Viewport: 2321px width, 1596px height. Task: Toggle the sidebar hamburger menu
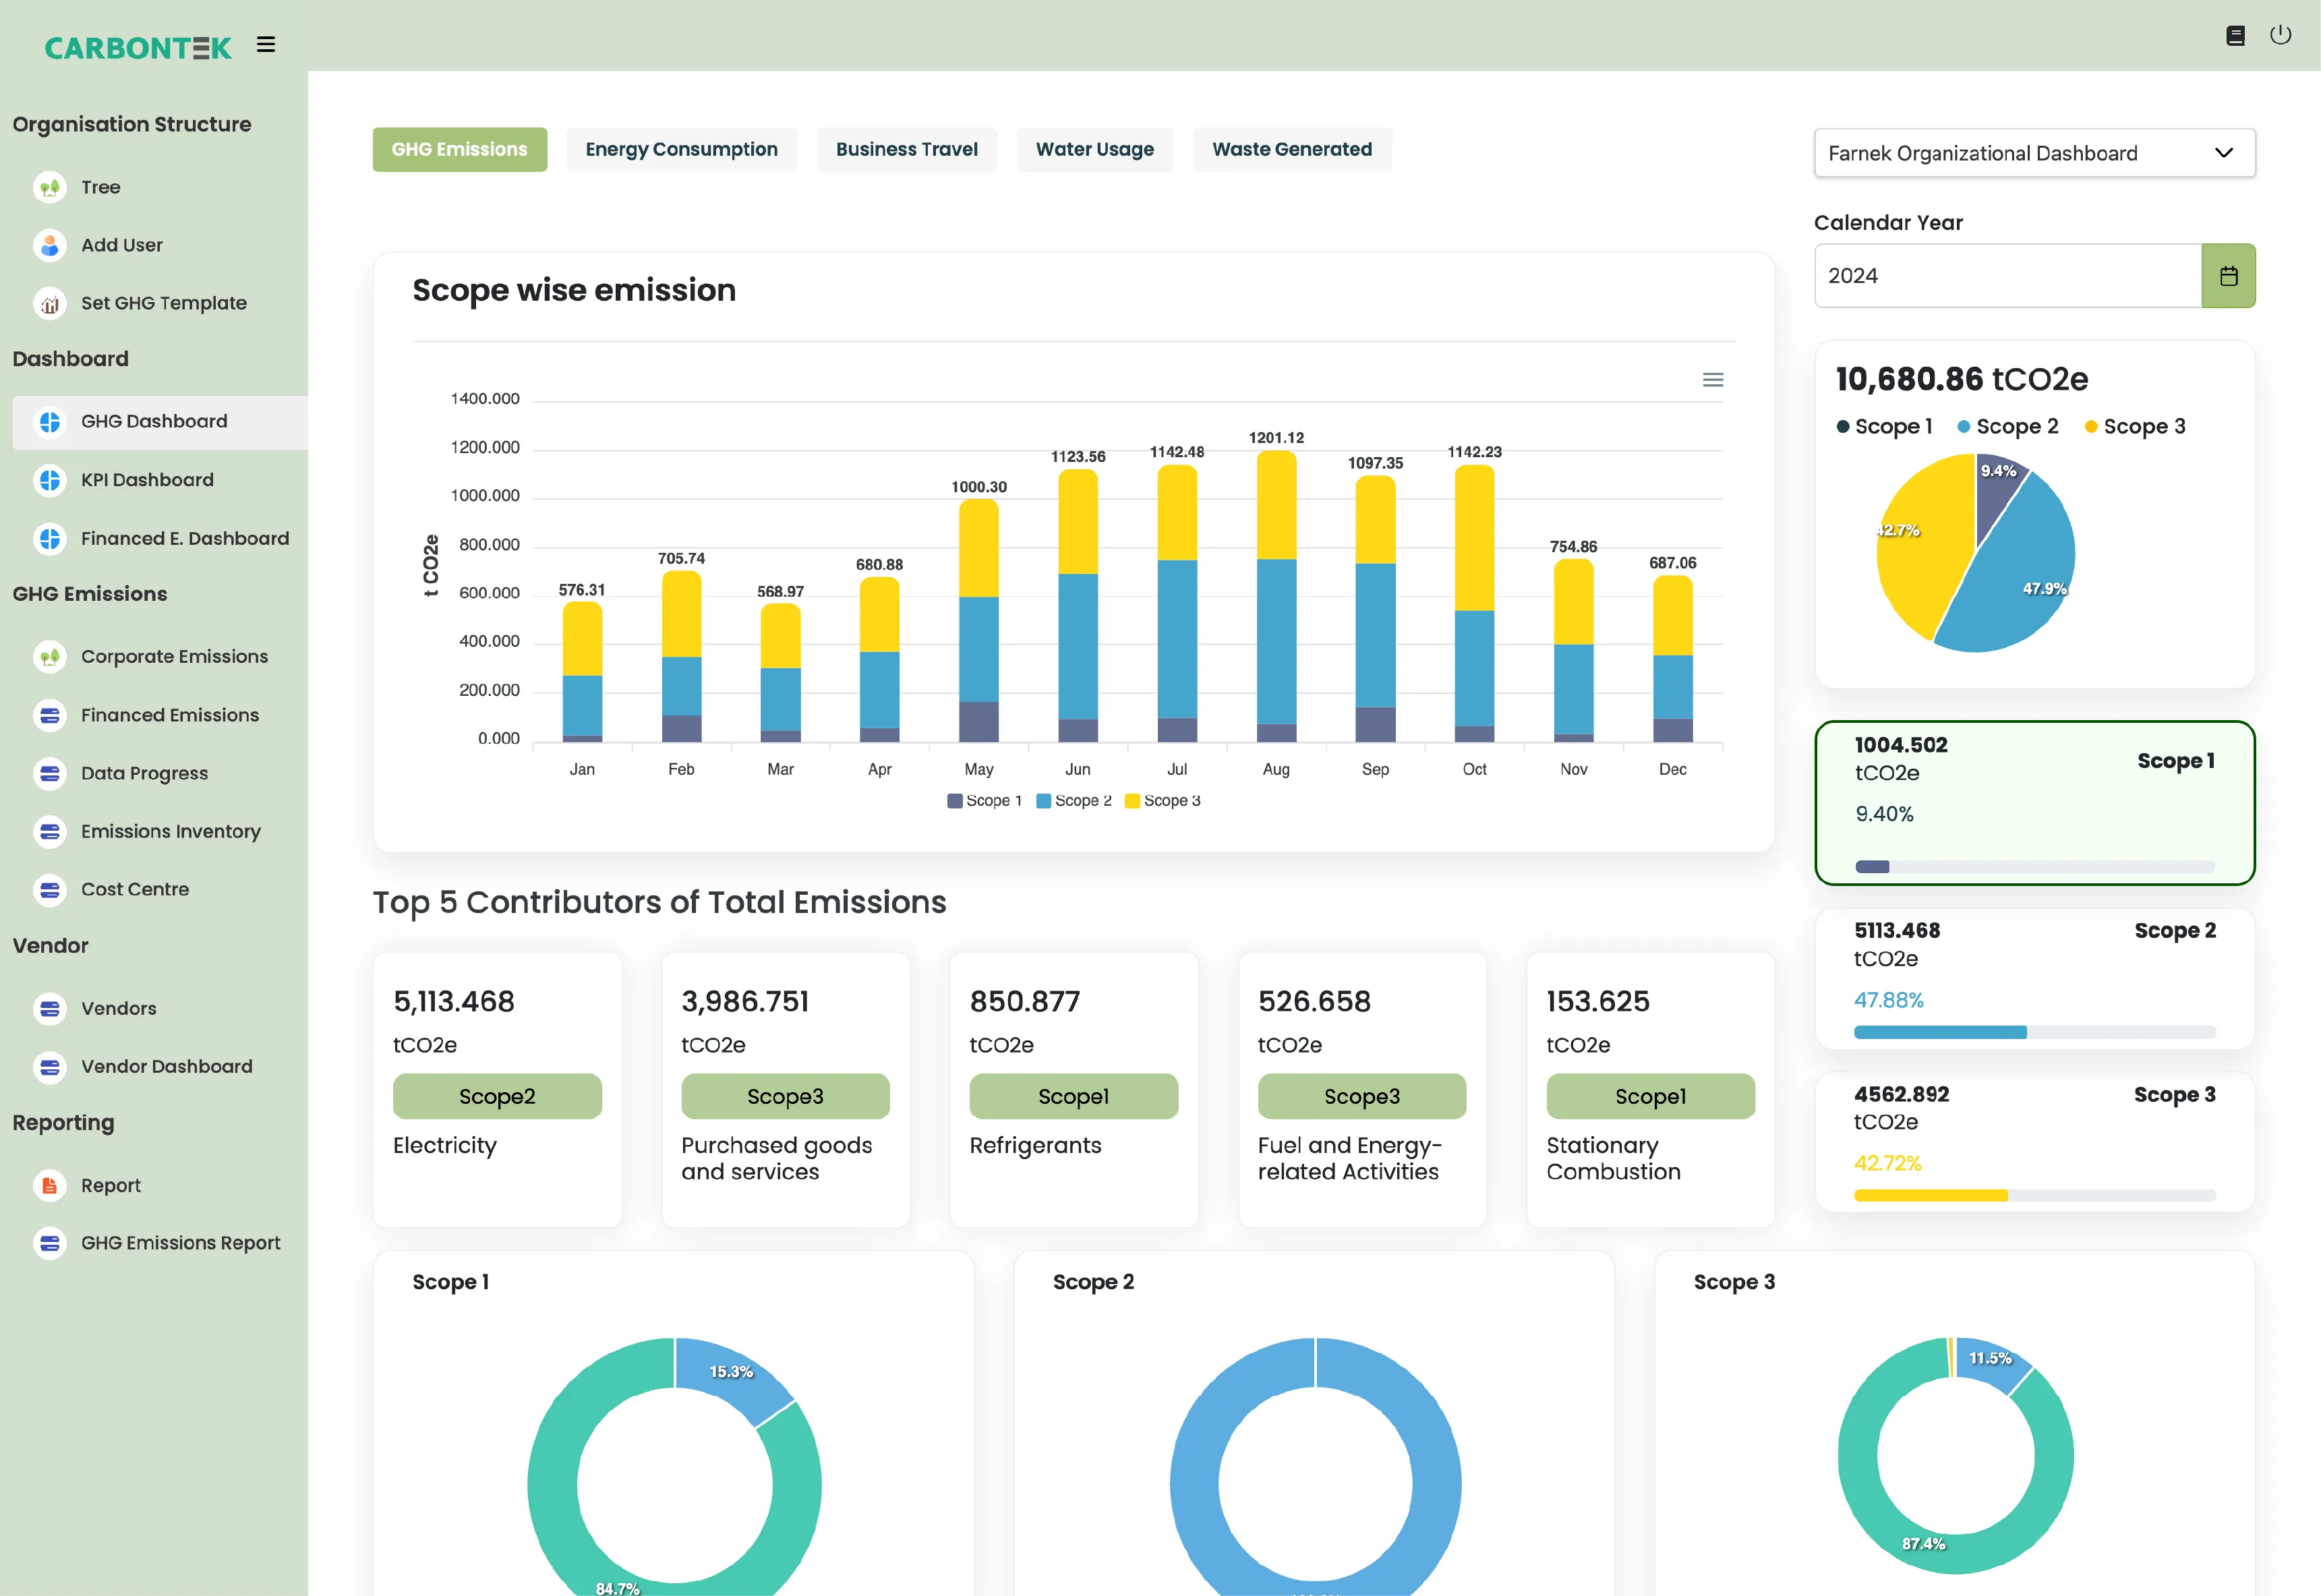pos(265,45)
